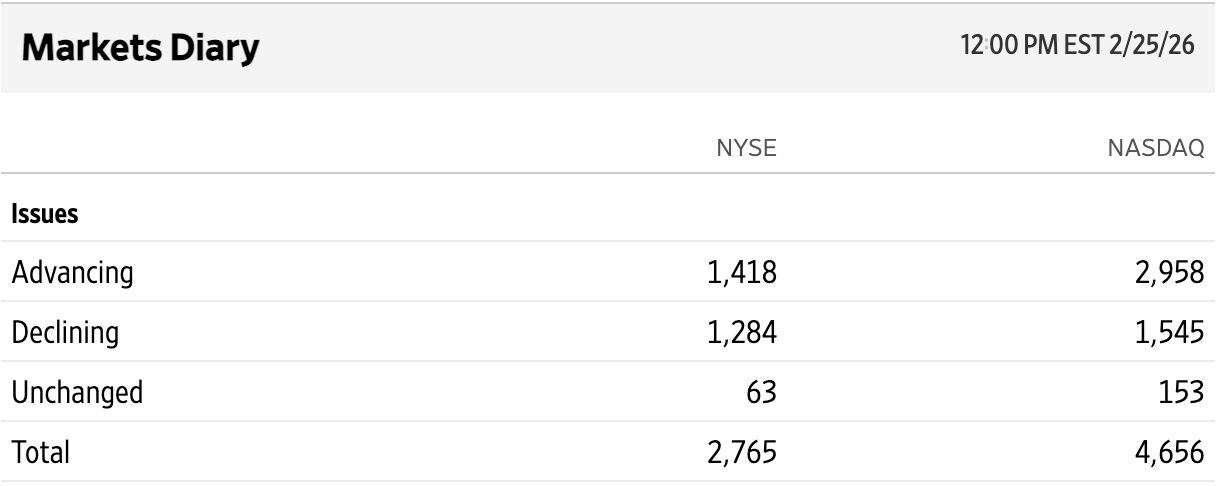
Task: Click NASDAQ unchanged value 153
Action: click(x=1180, y=392)
